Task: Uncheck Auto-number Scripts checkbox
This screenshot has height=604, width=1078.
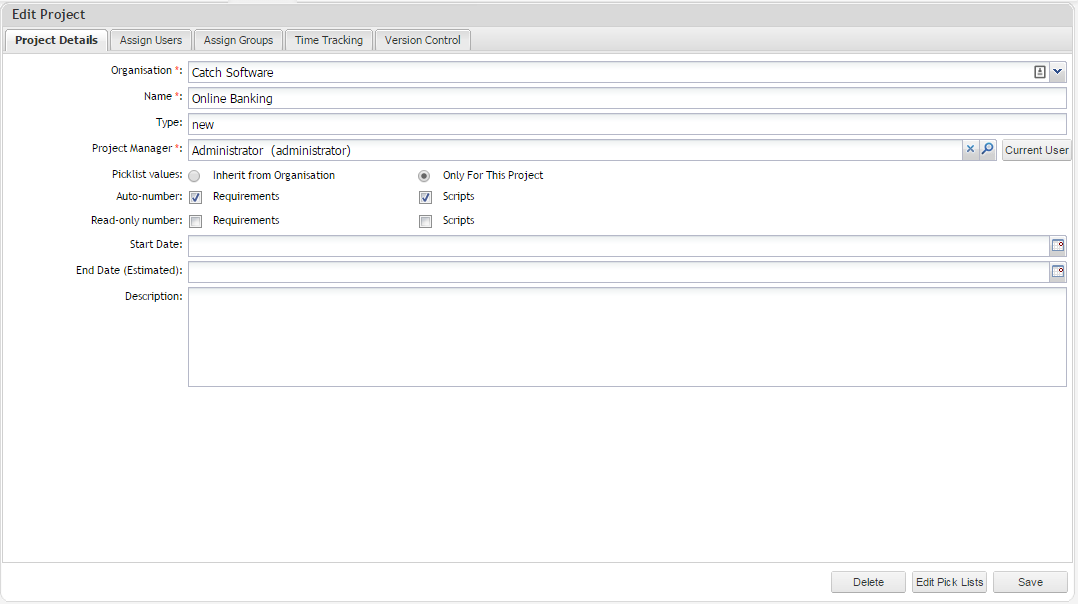Action: tap(425, 198)
